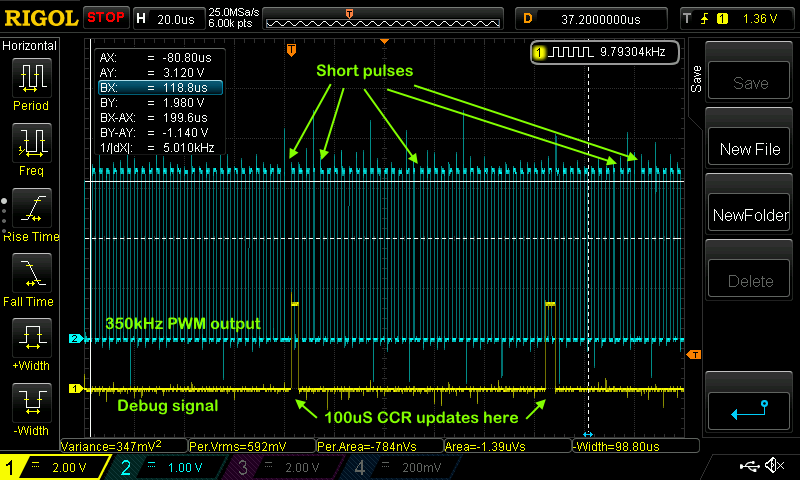Select the Period measurement icon
Screen dimensions: 800x480
(32, 78)
